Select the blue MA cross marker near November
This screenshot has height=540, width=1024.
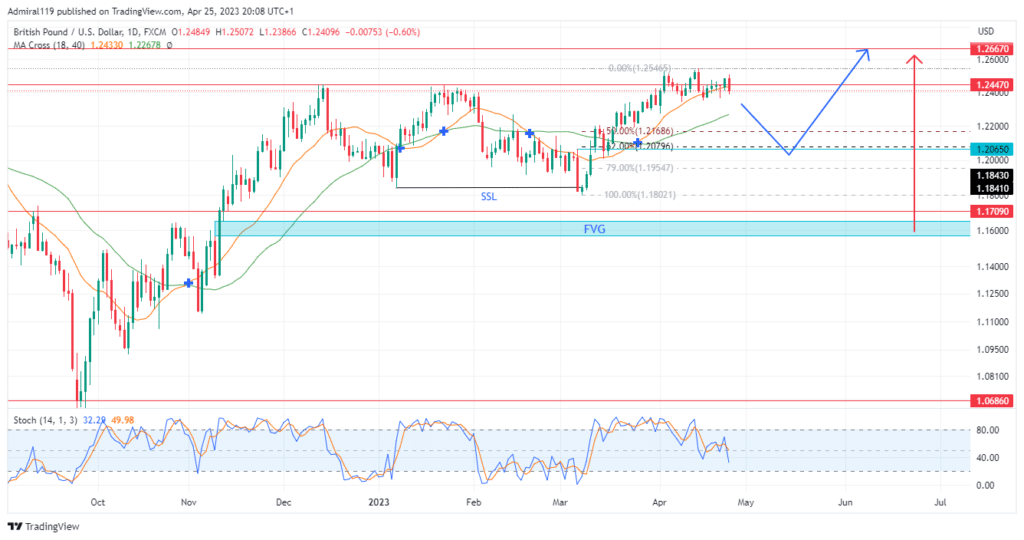click(189, 283)
